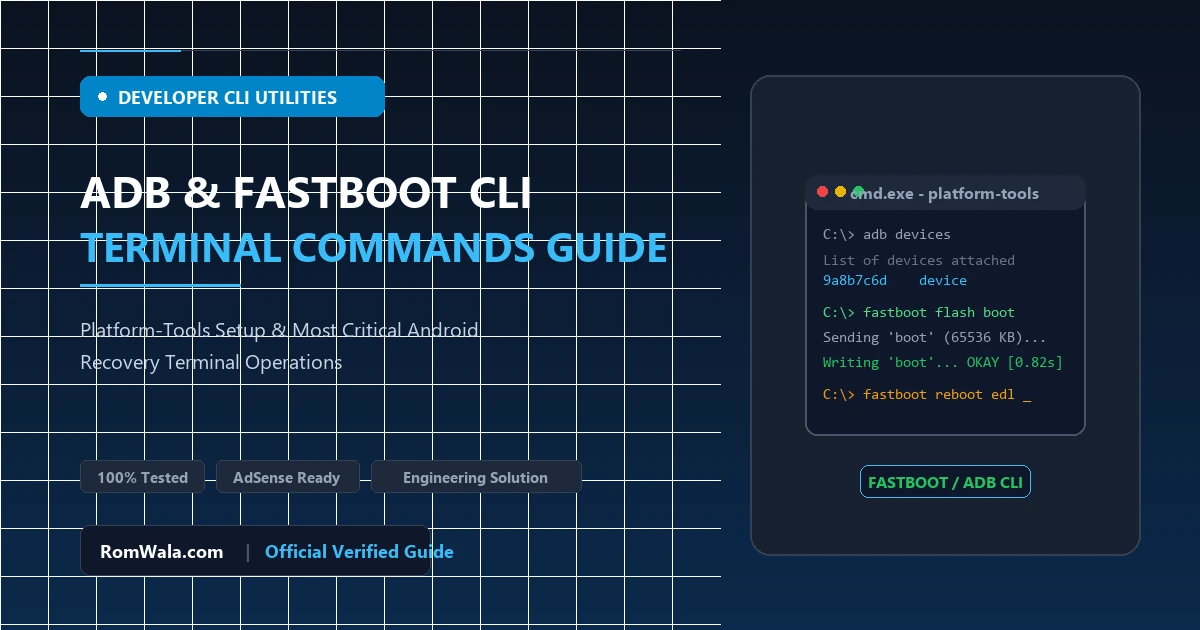Click the Platform-Tools Setup subtitle text
Viewport: 1200px width, 630px height.
280,329
